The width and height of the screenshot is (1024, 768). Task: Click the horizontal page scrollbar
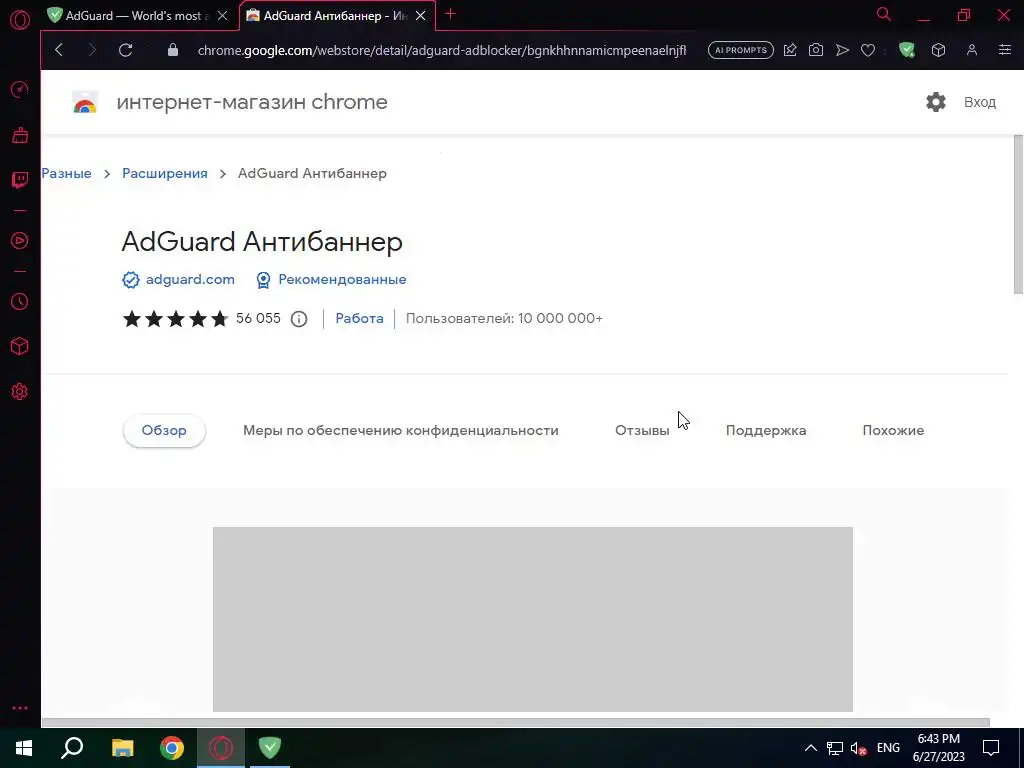[516, 722]
